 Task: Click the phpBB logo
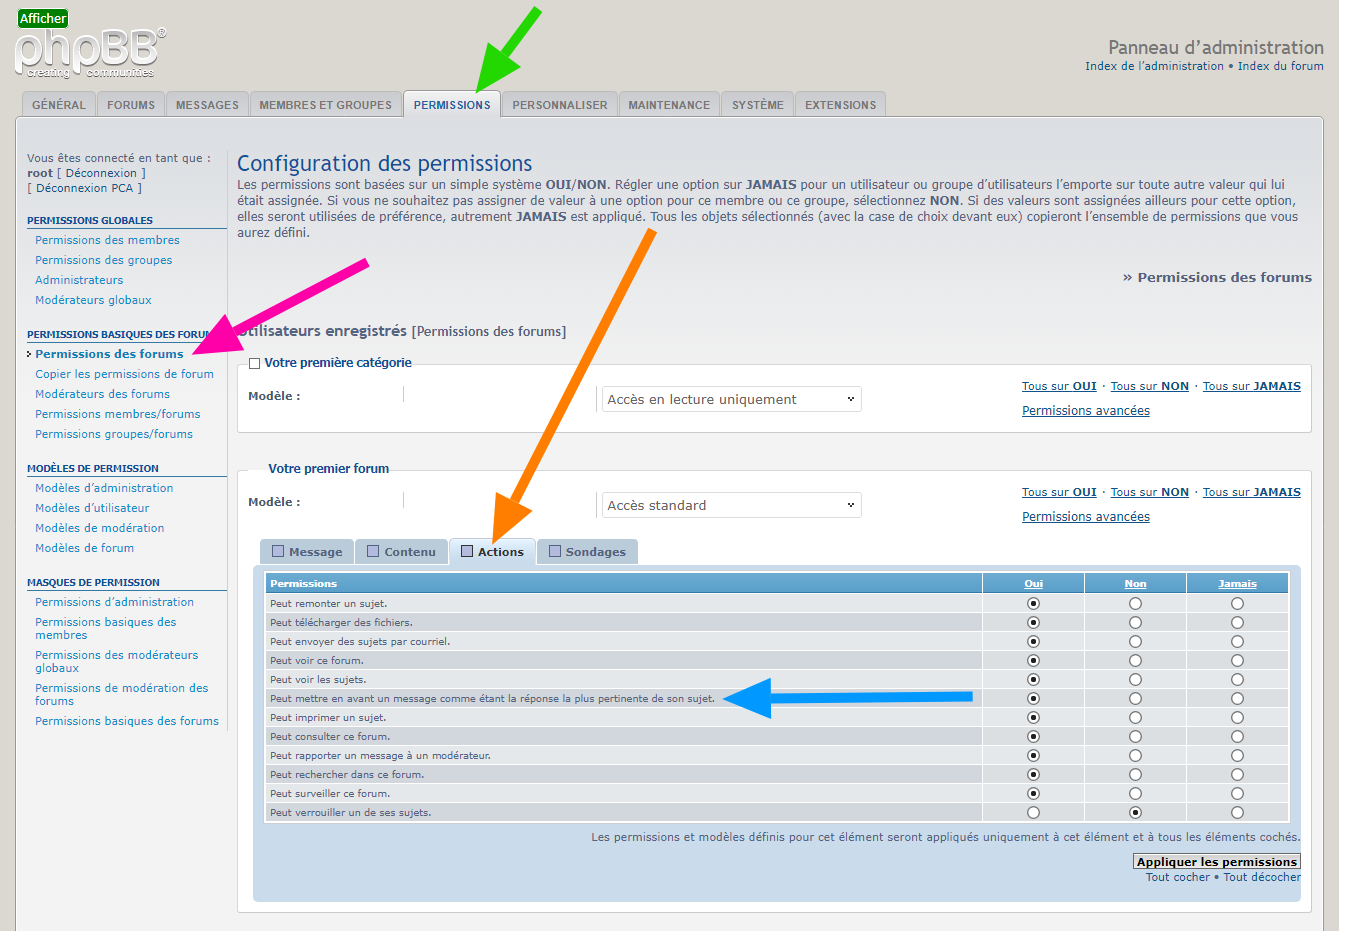(x=88, y=52)
